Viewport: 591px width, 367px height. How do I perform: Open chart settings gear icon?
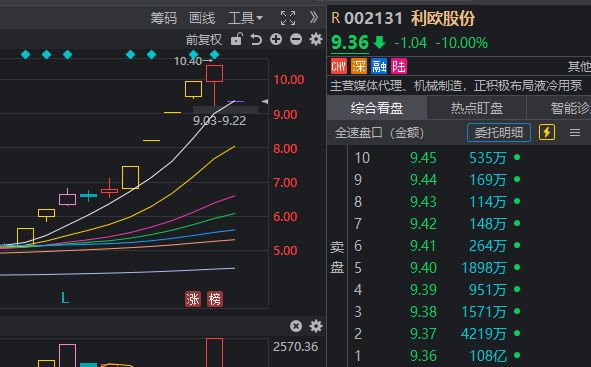pos(316,39)
